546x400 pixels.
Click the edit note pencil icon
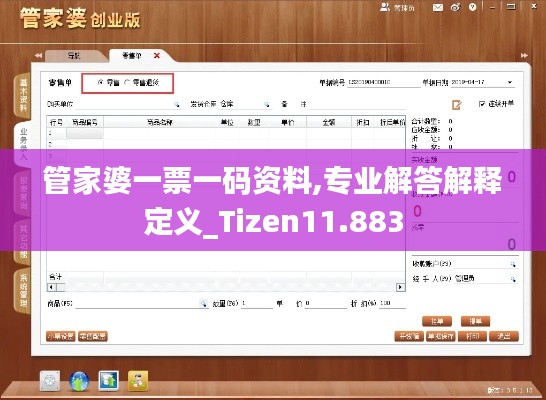pyautogui.click(x=457, y=104)
